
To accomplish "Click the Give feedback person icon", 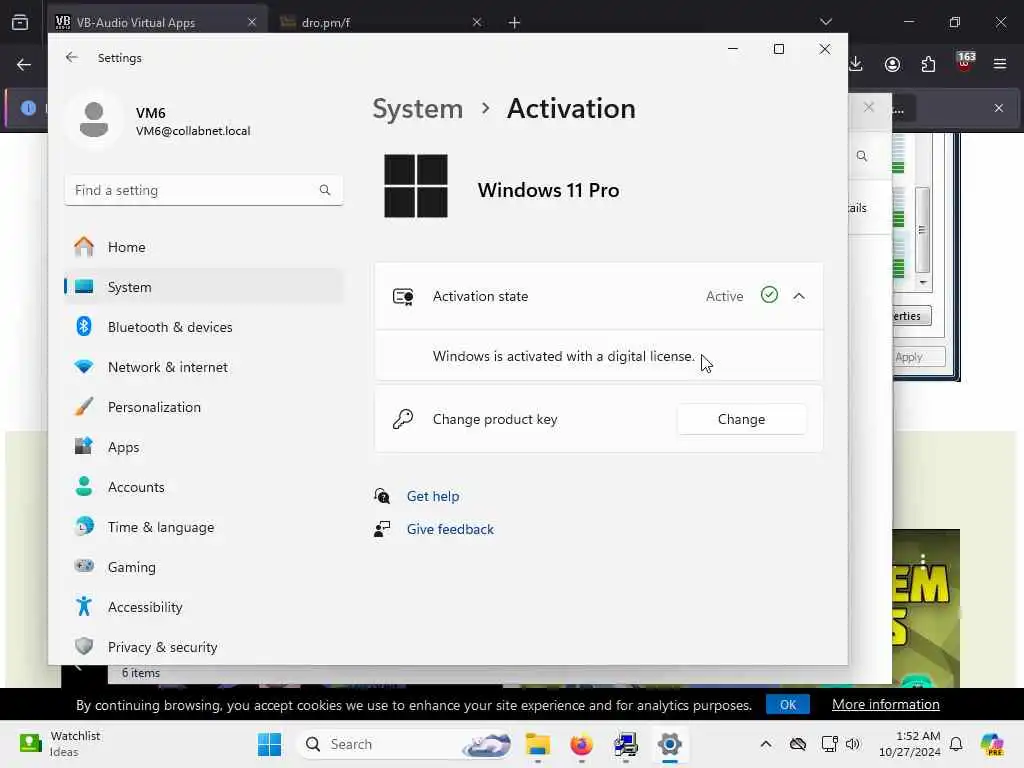I will point(382,529).
